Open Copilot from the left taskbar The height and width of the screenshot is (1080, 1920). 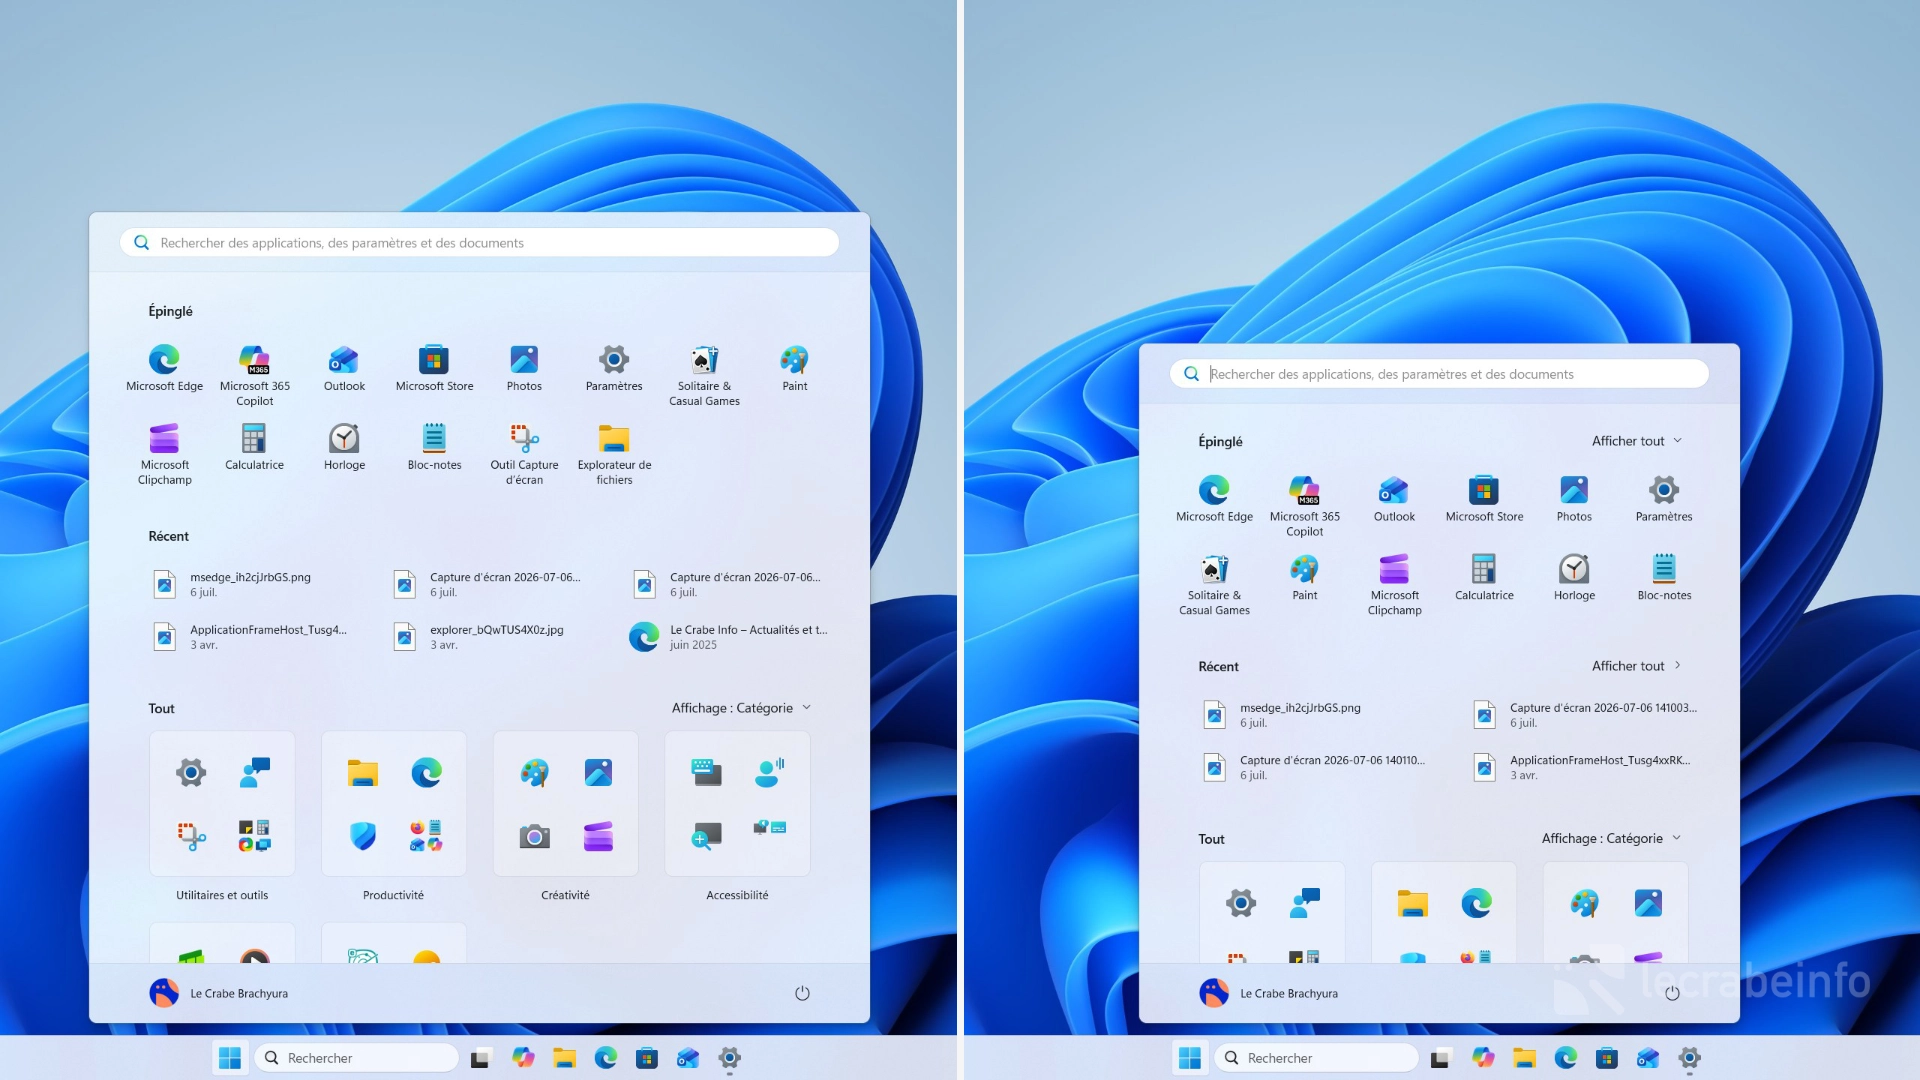[523, 1058]
